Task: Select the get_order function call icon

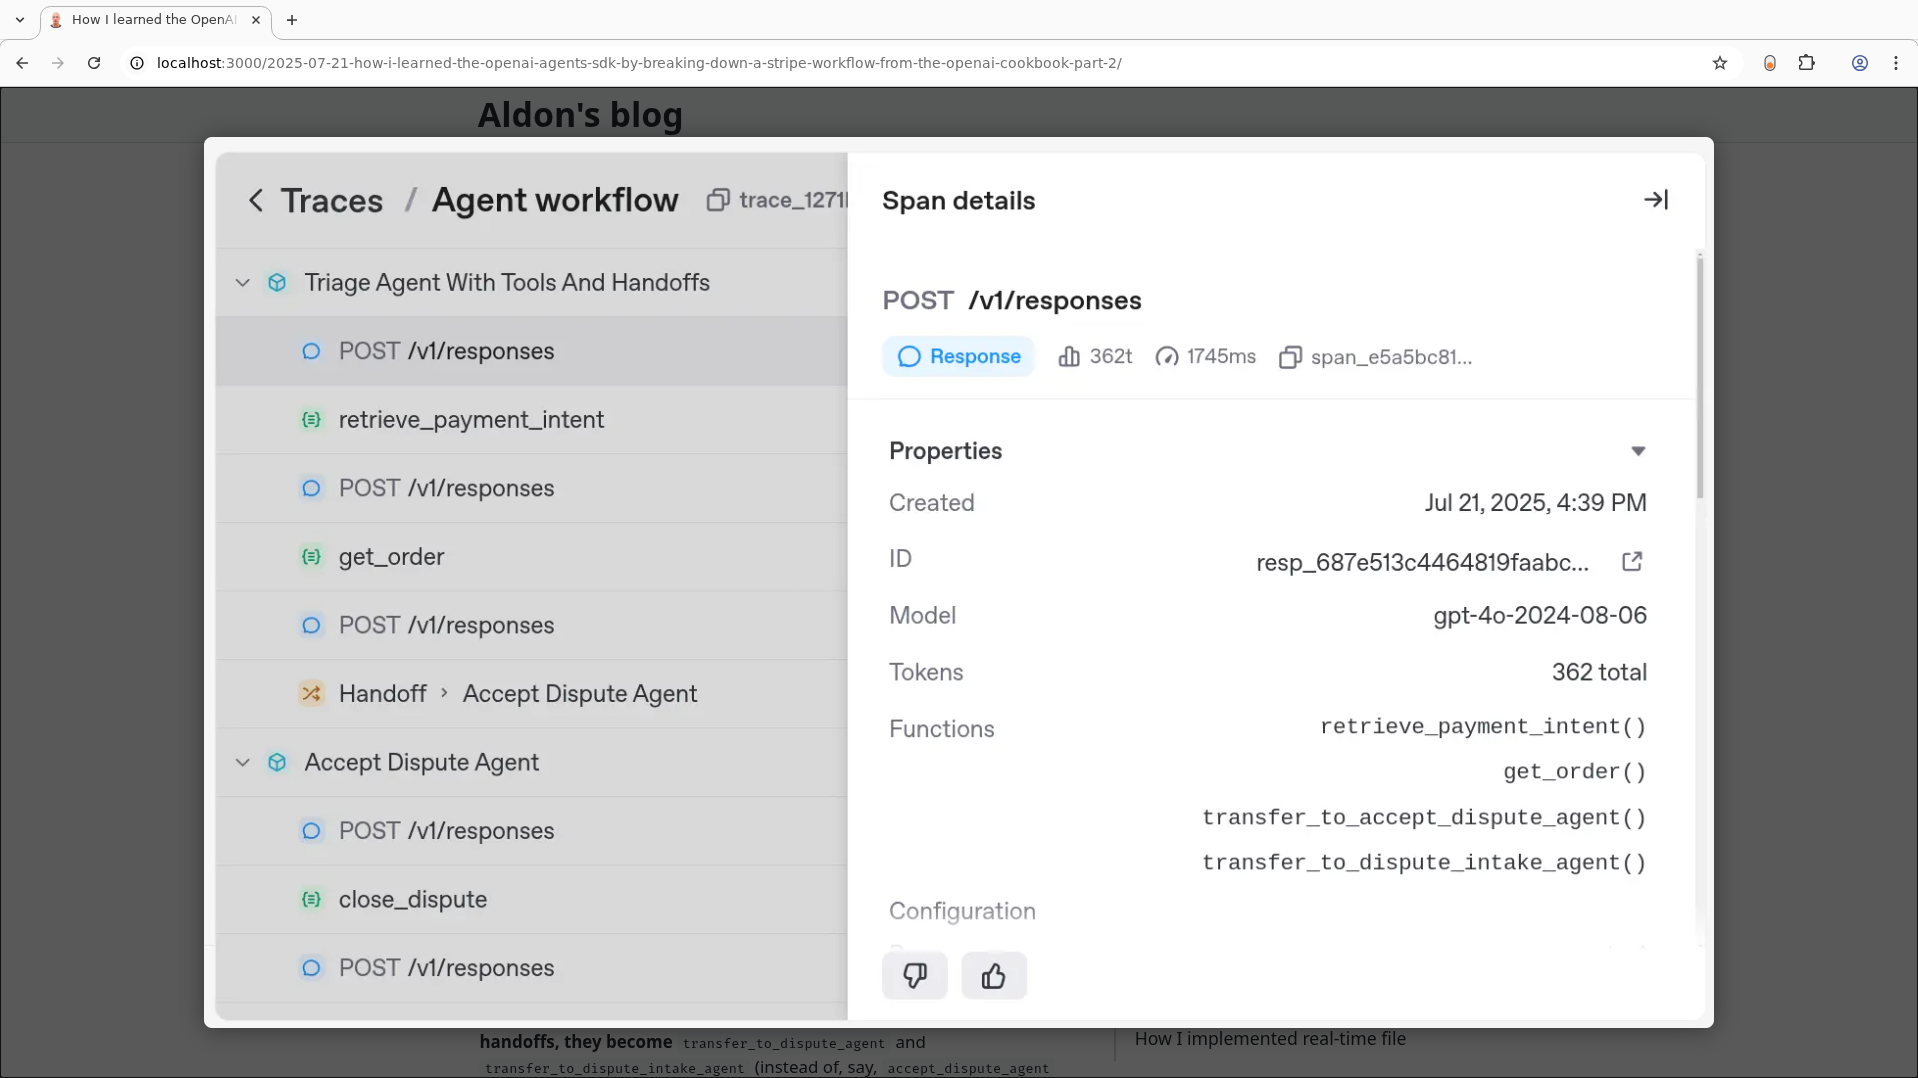Action: (x=311, y=557)
